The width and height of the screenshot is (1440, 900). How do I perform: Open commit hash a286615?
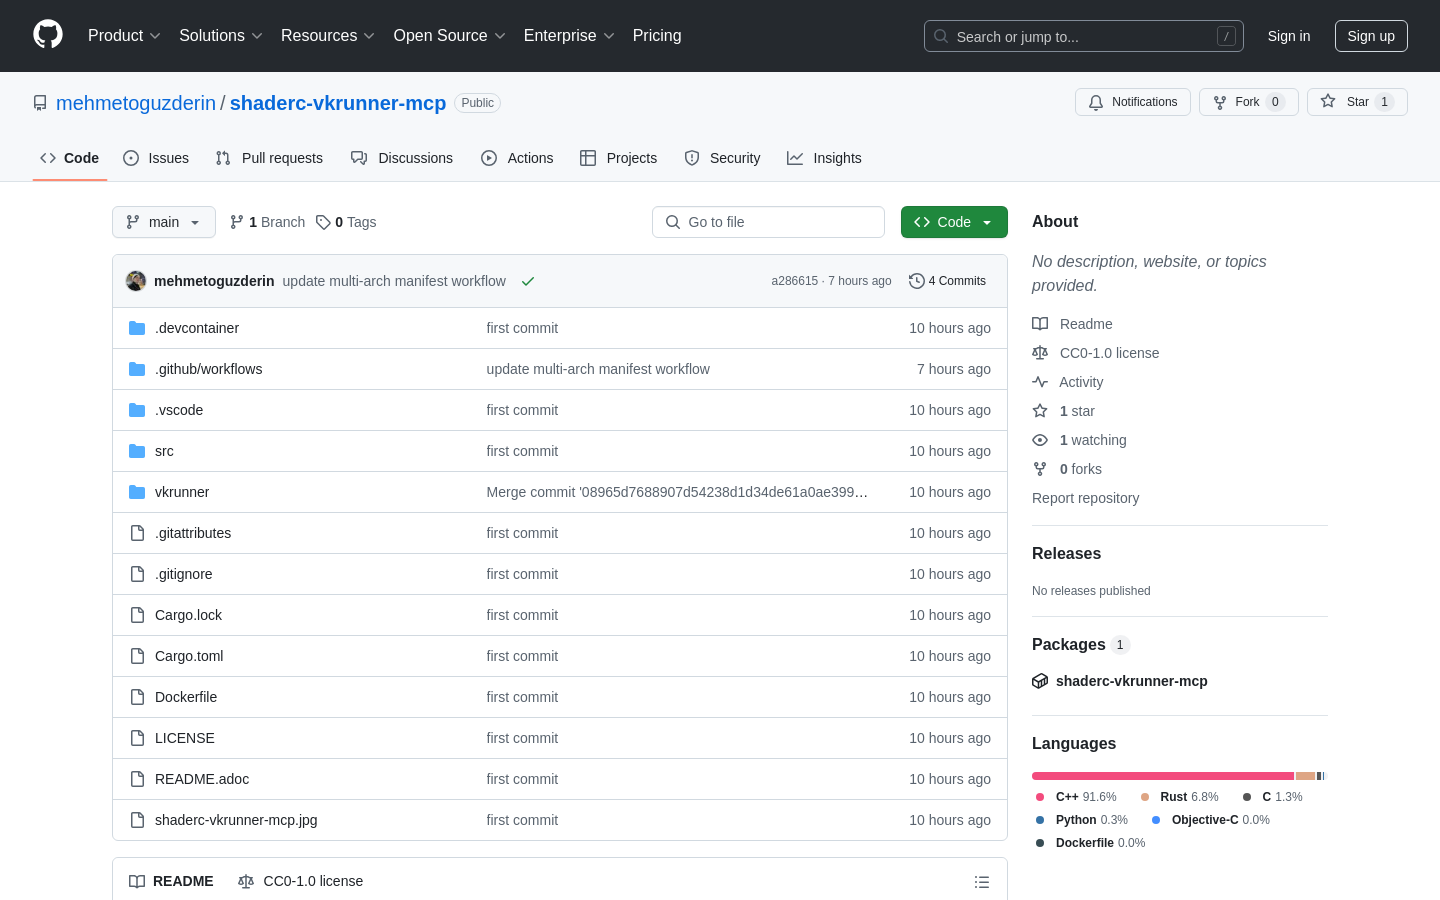794,281
